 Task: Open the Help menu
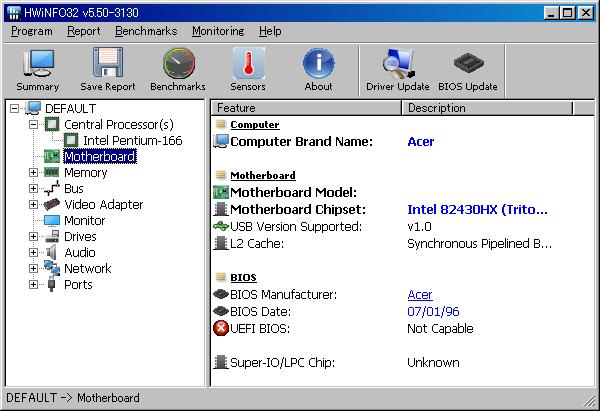270,31
